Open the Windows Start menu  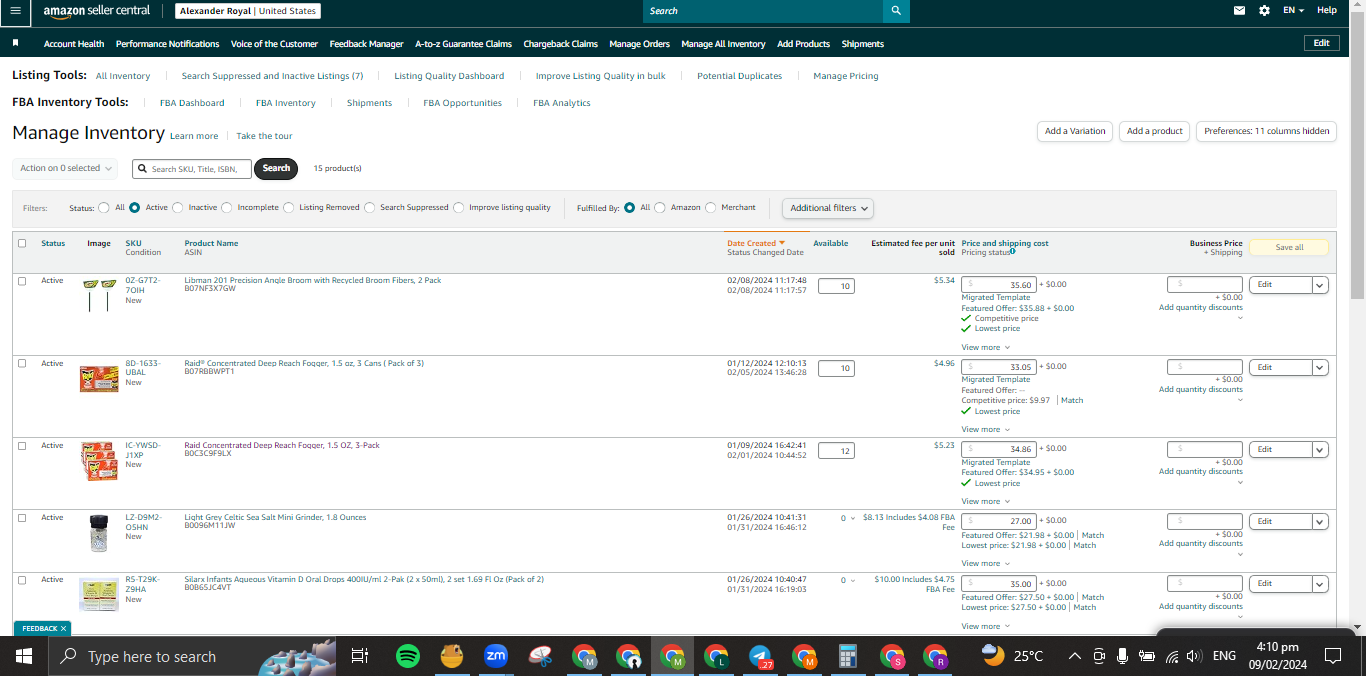pyautogui.click(x=24, y=656)
